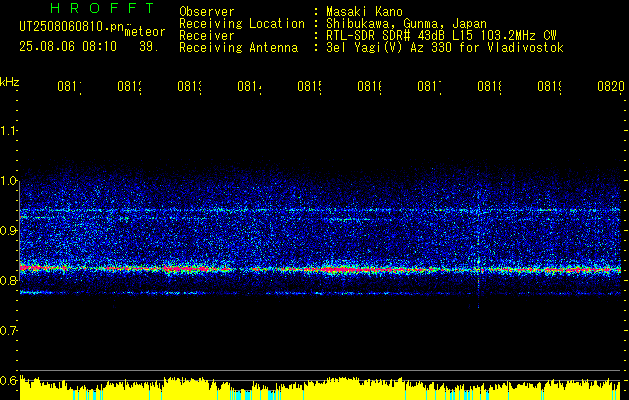
Task: Click the word meteor
Action: click(145, 32)
